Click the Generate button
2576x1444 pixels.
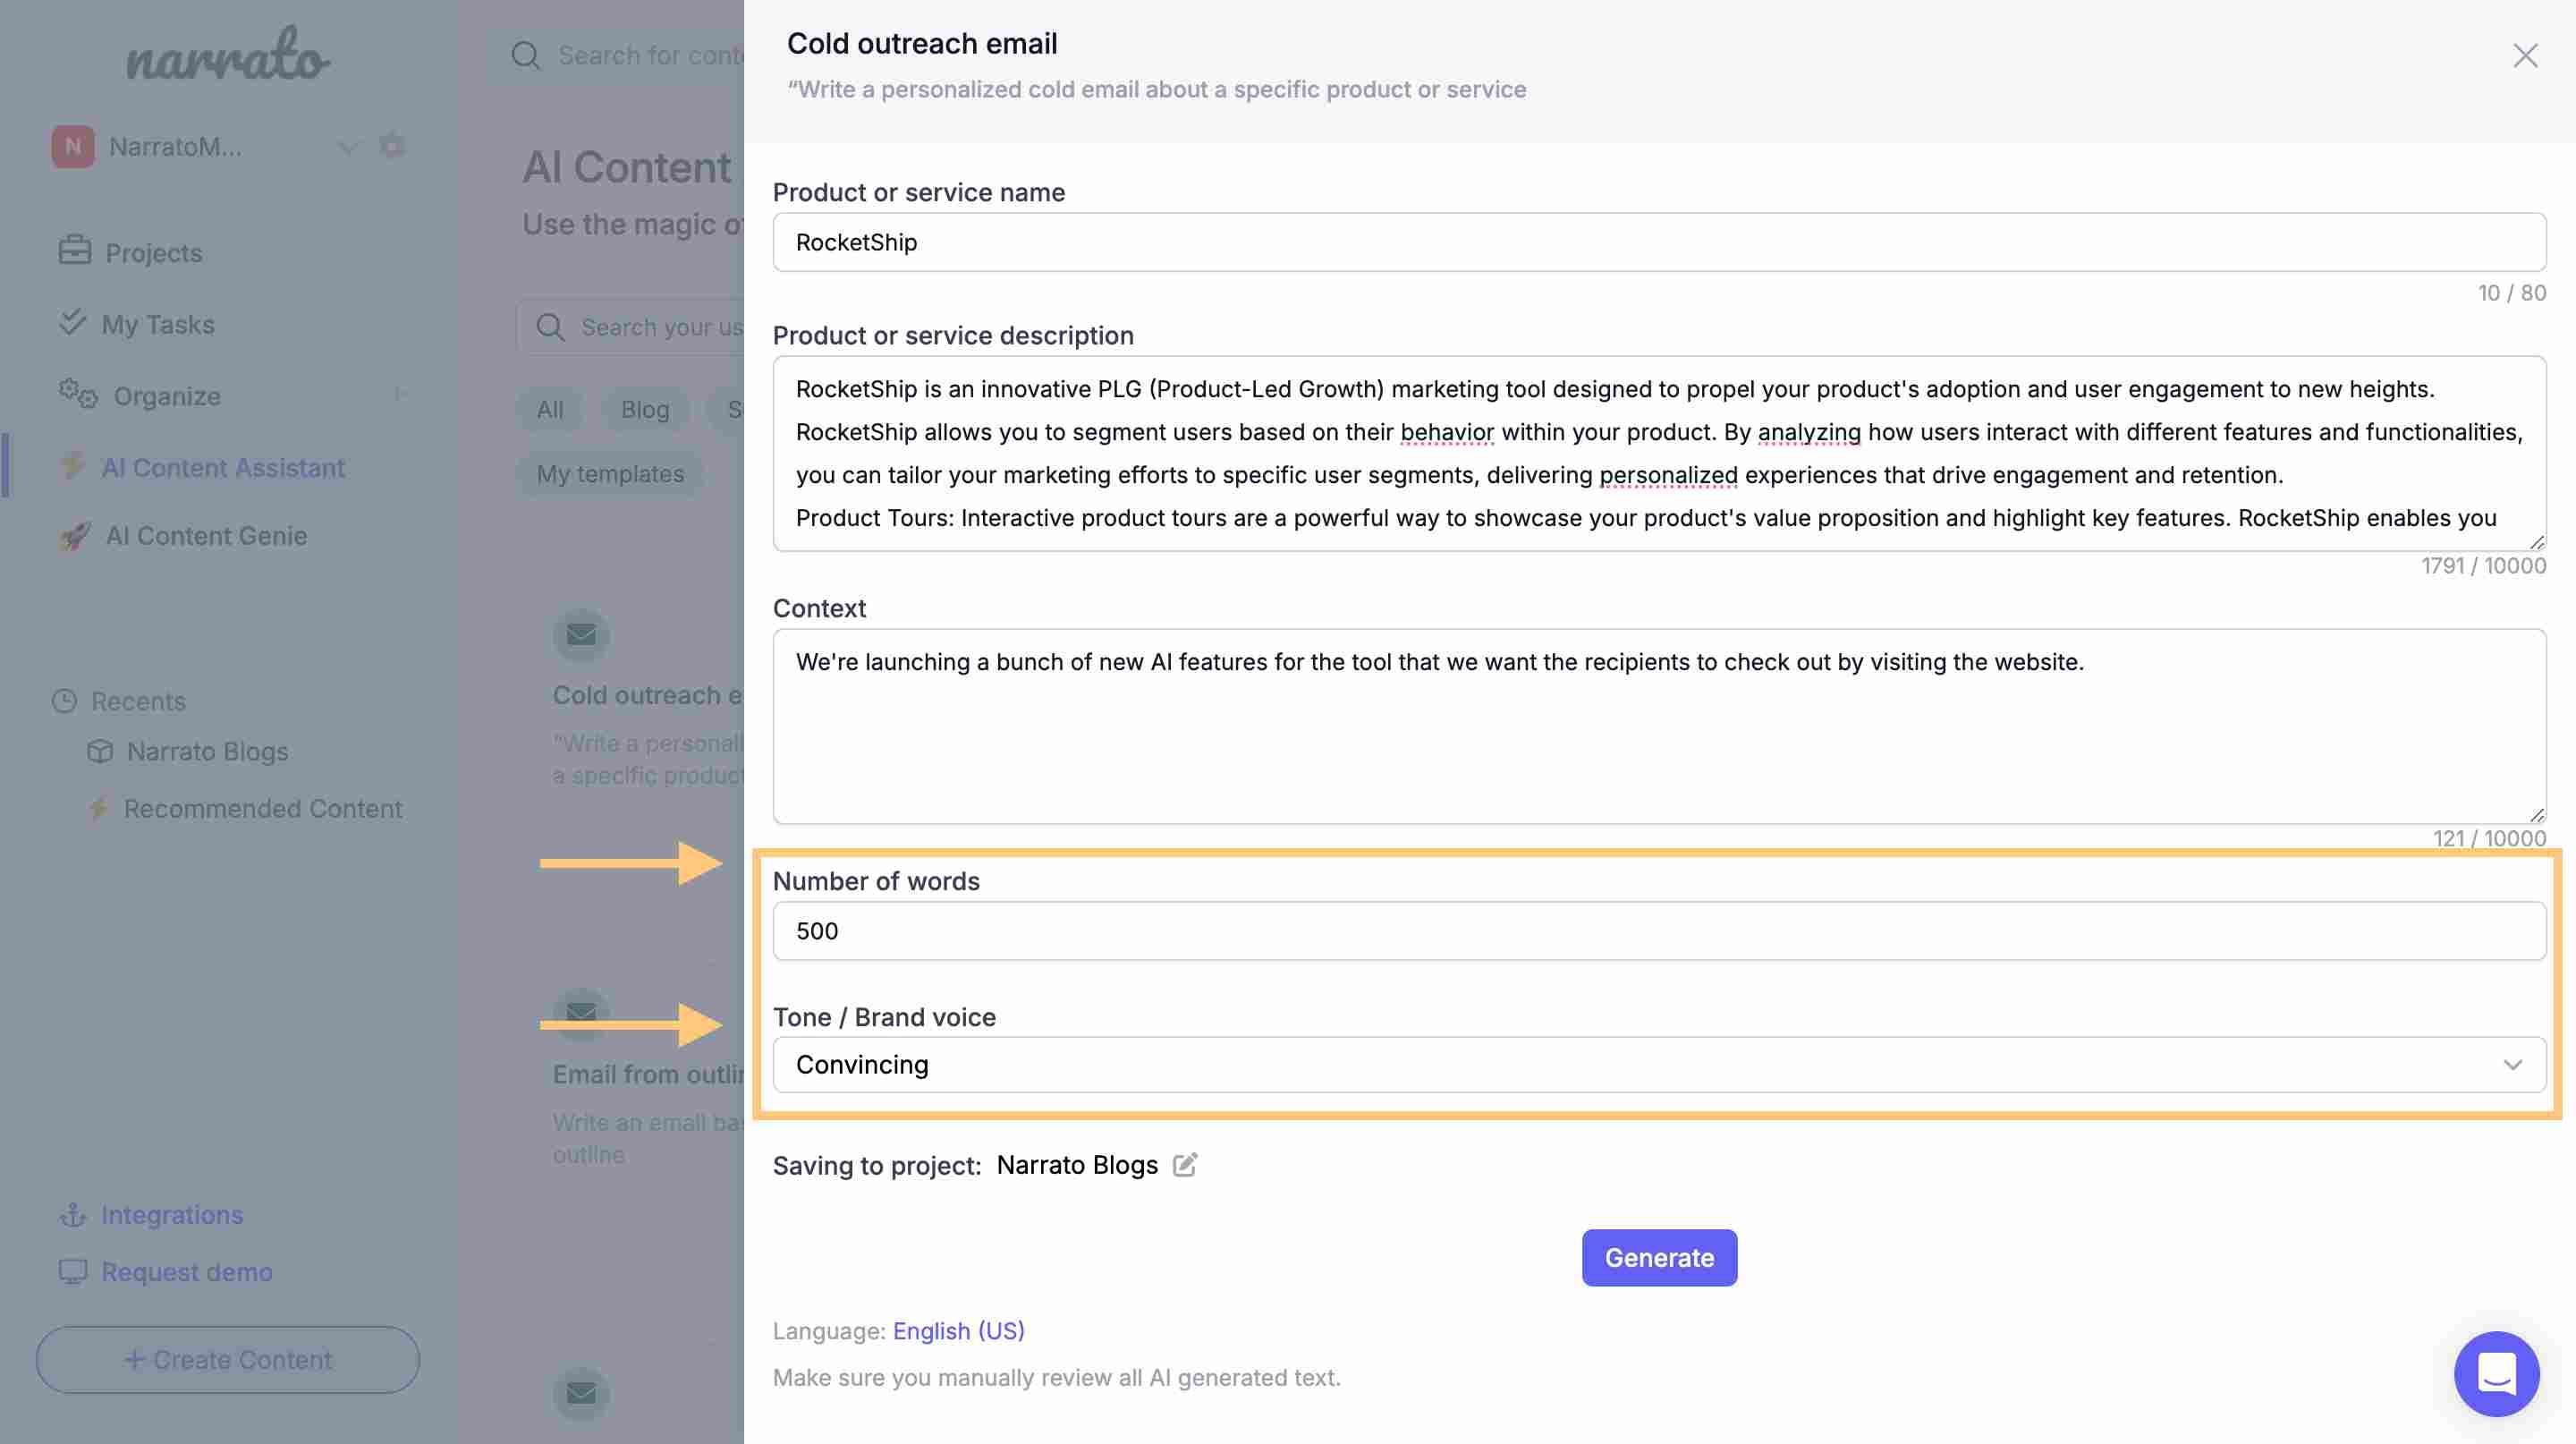pyautogui.click(x=1659, y=1258)
